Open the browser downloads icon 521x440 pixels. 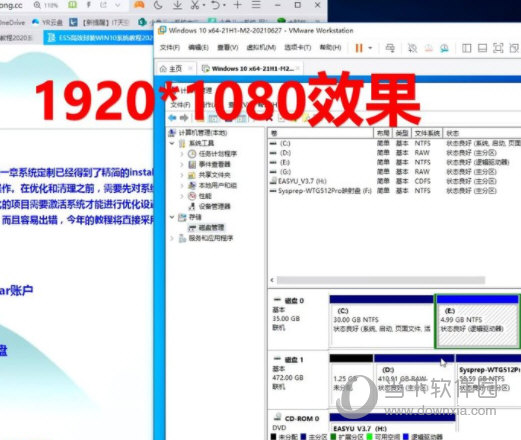(x=177, y=5)
